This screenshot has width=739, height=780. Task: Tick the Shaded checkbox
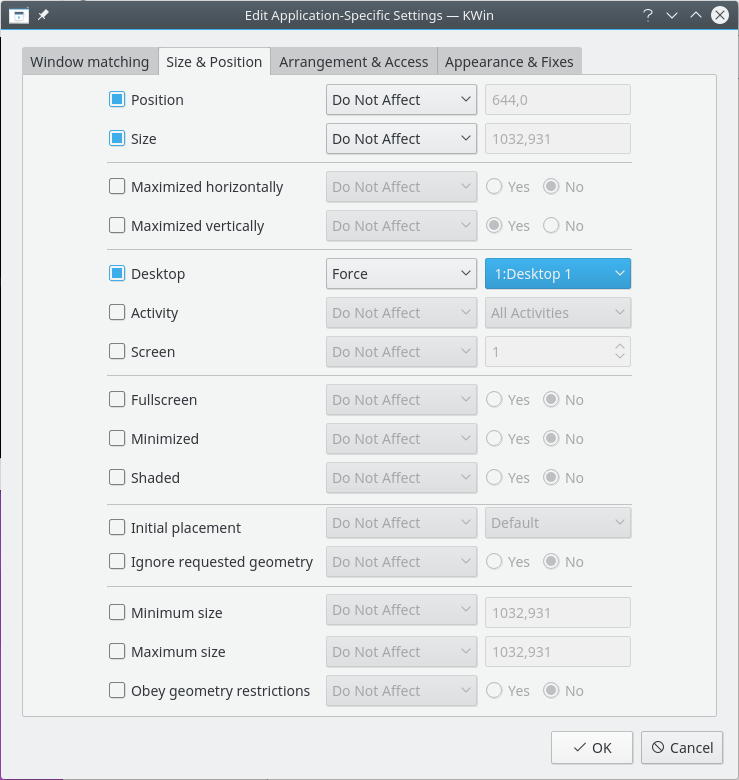[117, 478]
